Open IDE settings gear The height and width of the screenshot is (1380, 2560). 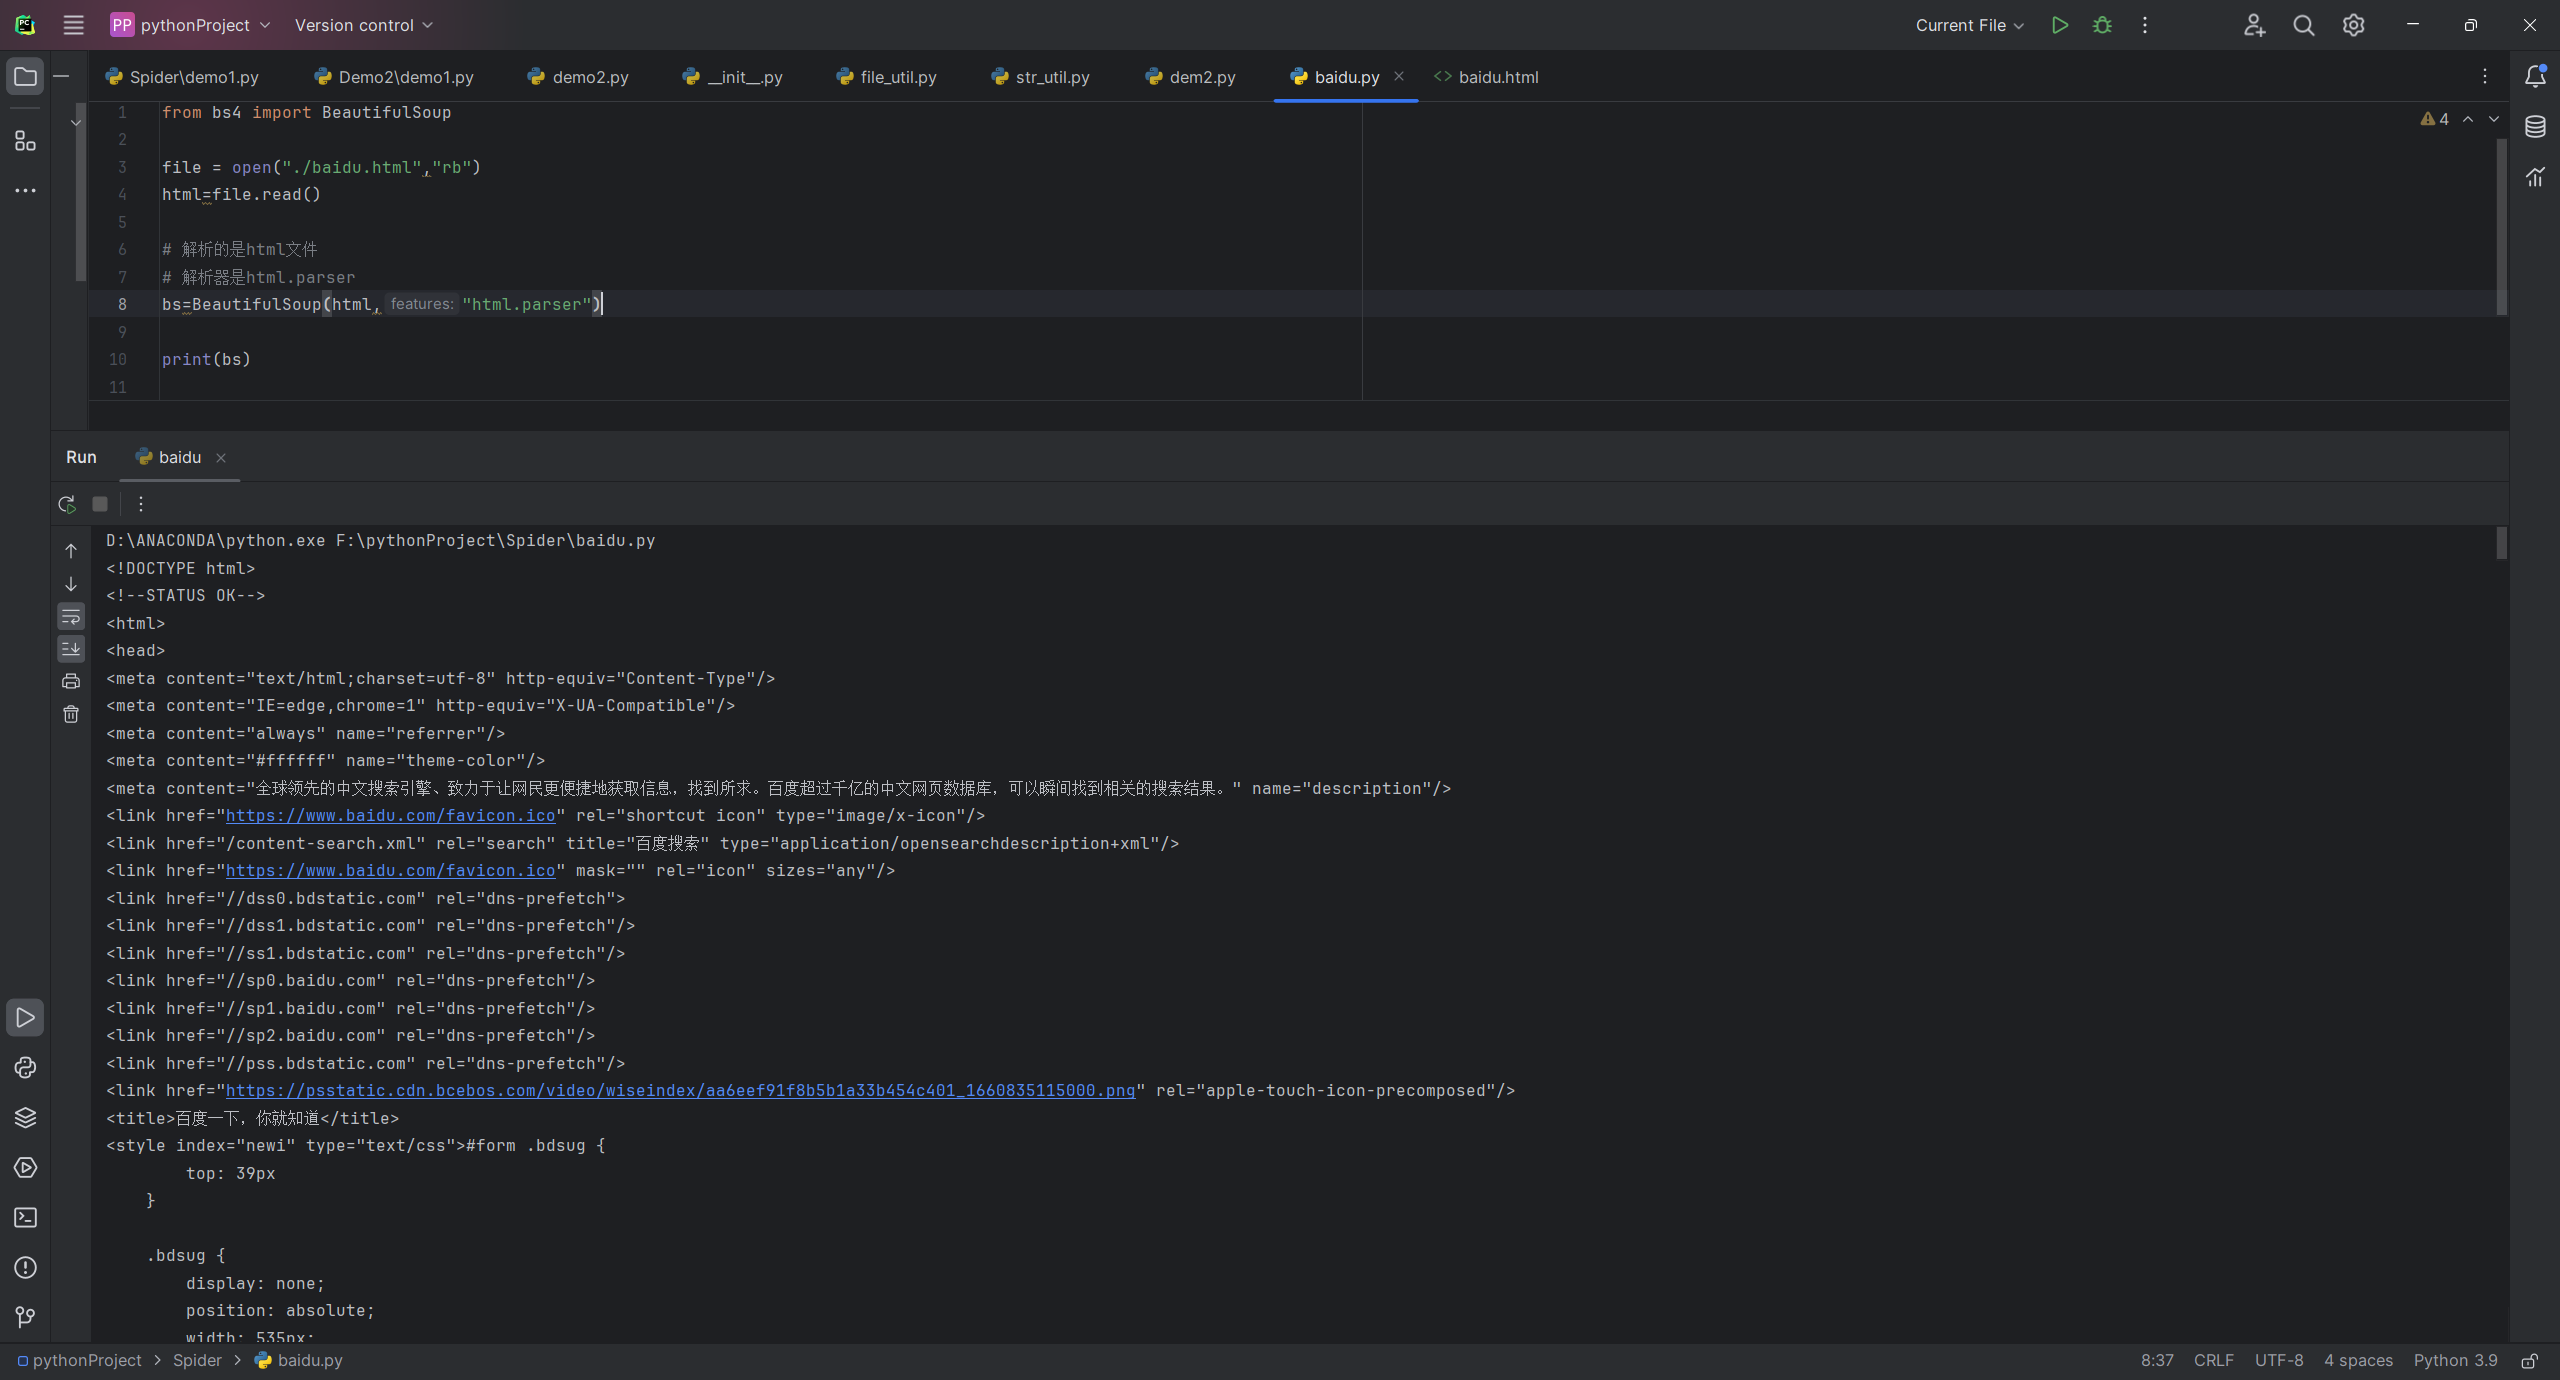[x=2354, y=25]
